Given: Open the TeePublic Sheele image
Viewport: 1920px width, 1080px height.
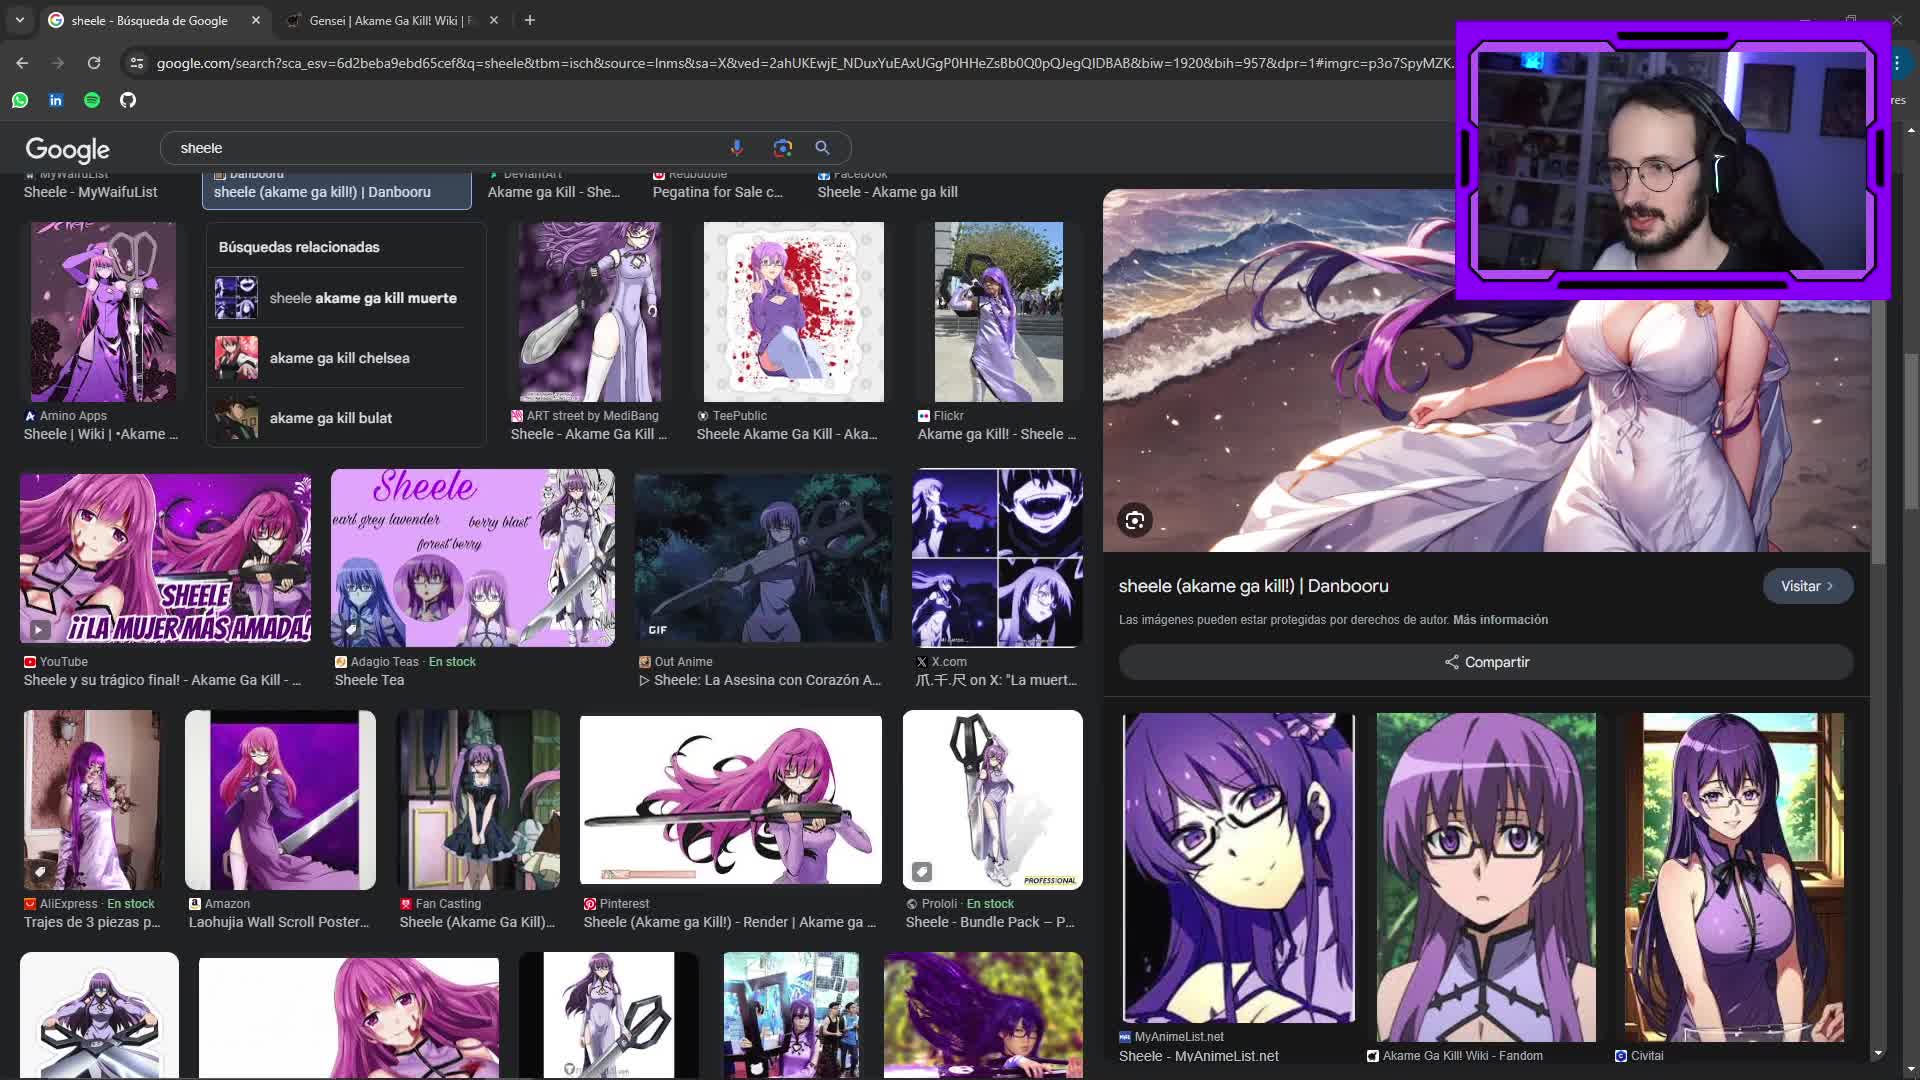Looking at the screenshot, I should (x=794, y=312).
